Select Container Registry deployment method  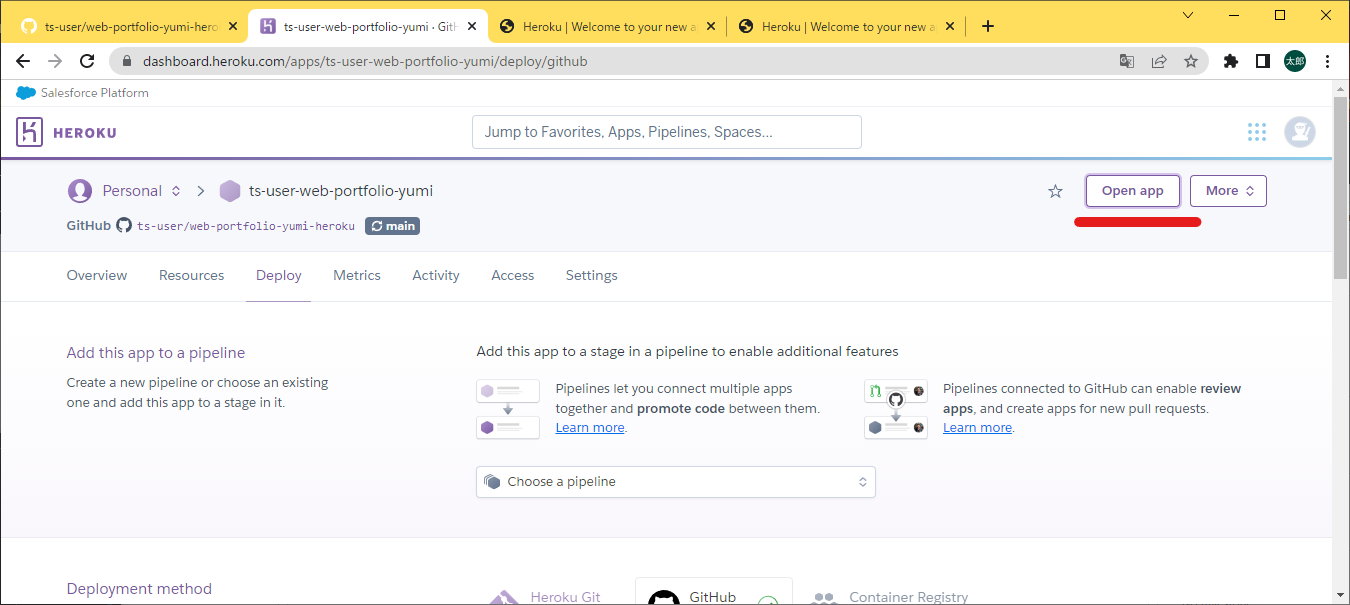pyautogui.click(x=888, y=596)
